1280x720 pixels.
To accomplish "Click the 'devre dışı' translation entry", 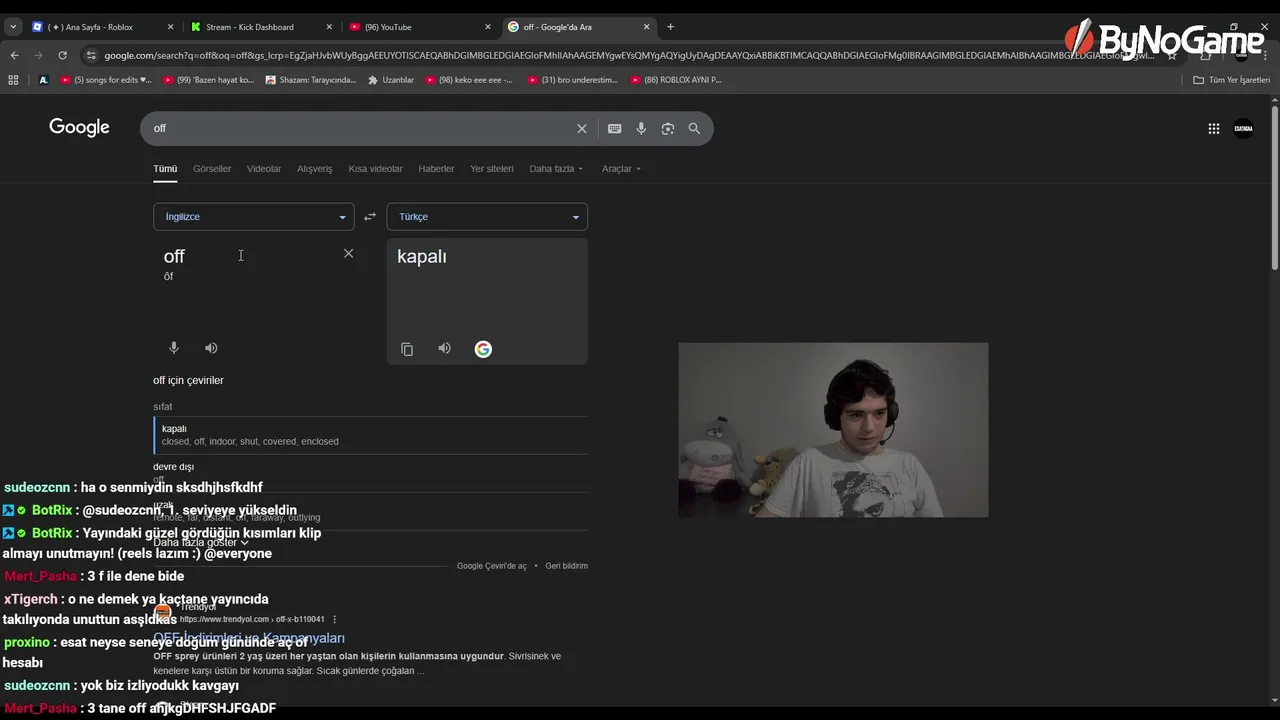I will (x=173, y=467).
